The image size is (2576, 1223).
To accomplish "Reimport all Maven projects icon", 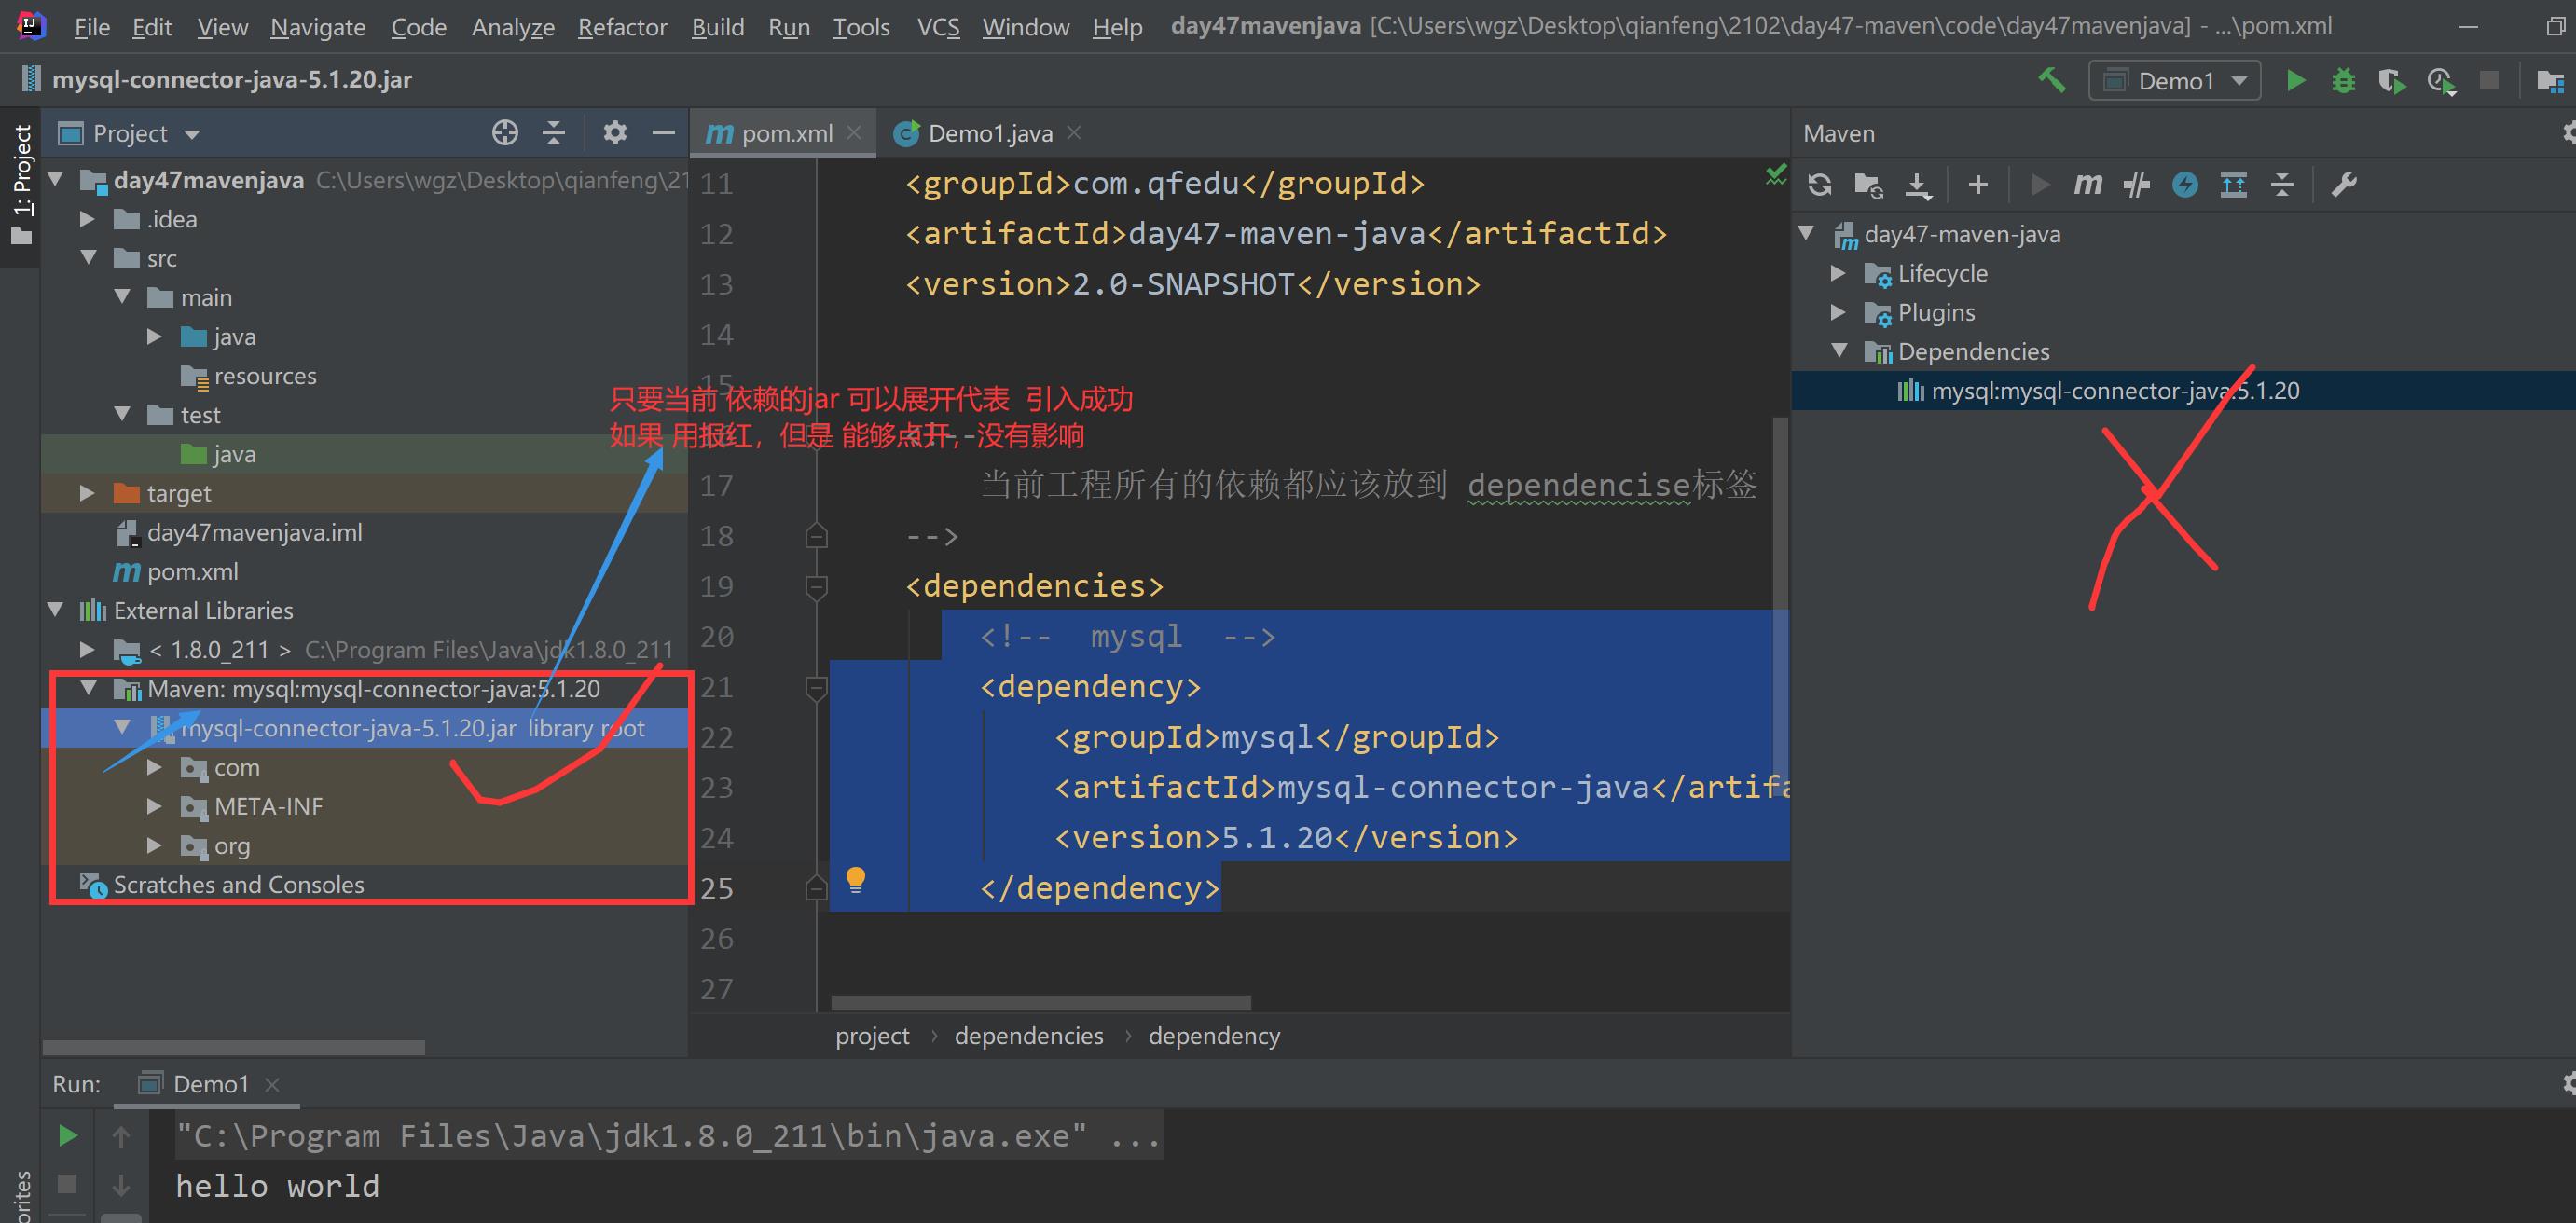I will [1820, 185].
